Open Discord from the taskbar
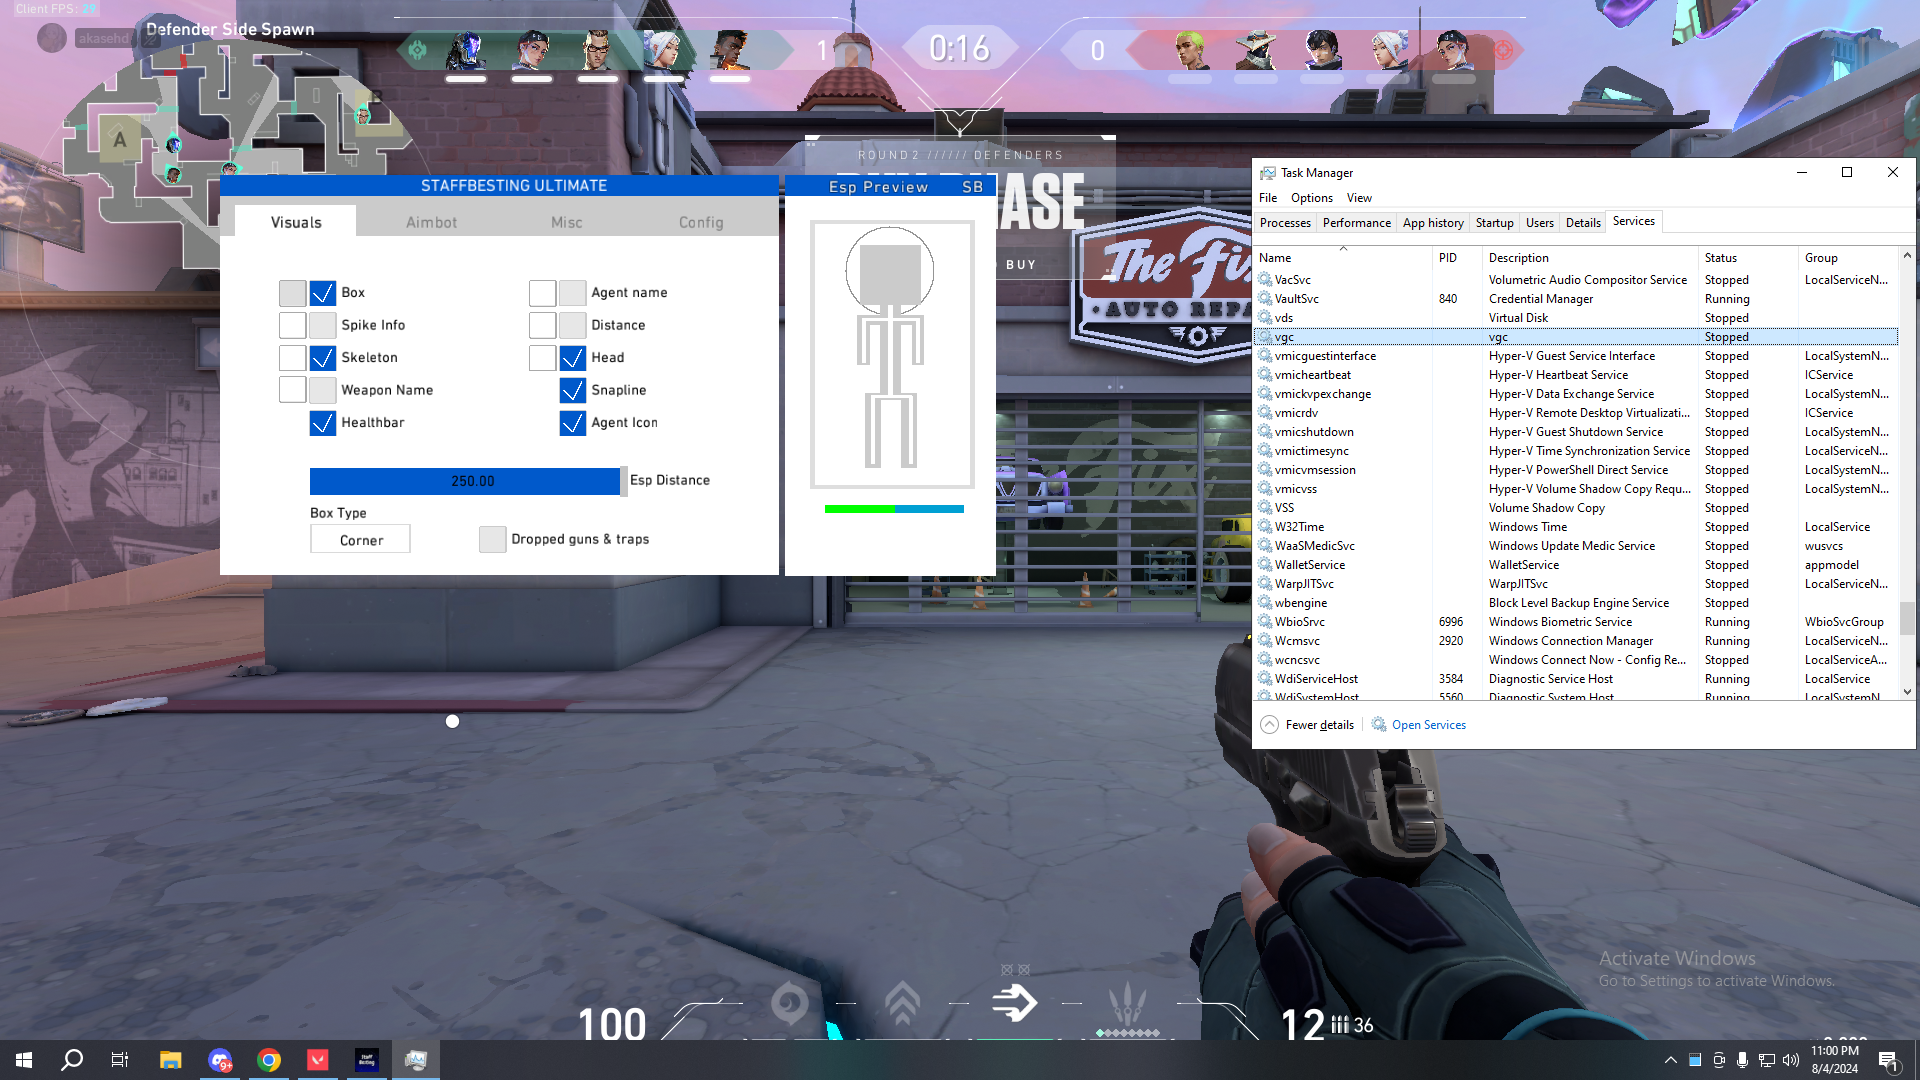Screen dimensions: 1920x1080 pyautogui.click(x=220, y=1060)
